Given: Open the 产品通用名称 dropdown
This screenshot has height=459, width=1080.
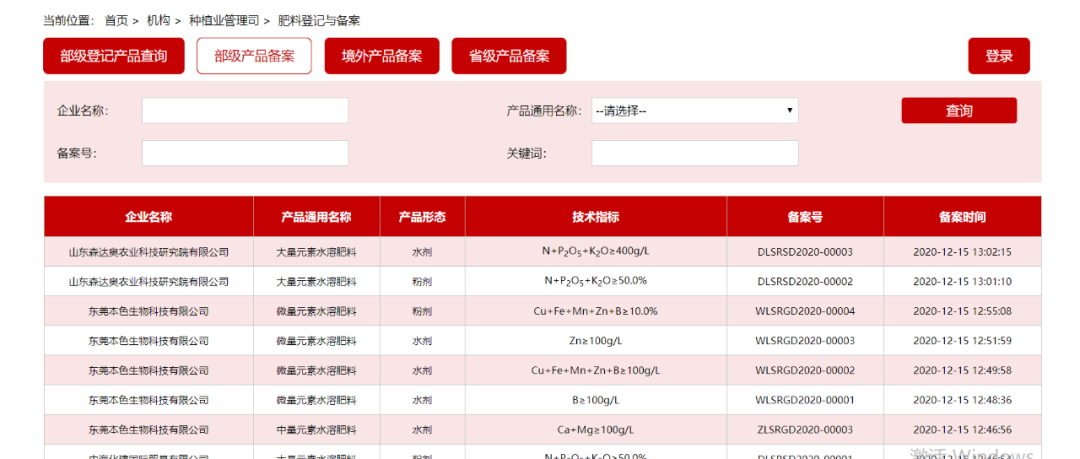Looking at the screenshot, I should pyautogui.click(x=694, y=111).
